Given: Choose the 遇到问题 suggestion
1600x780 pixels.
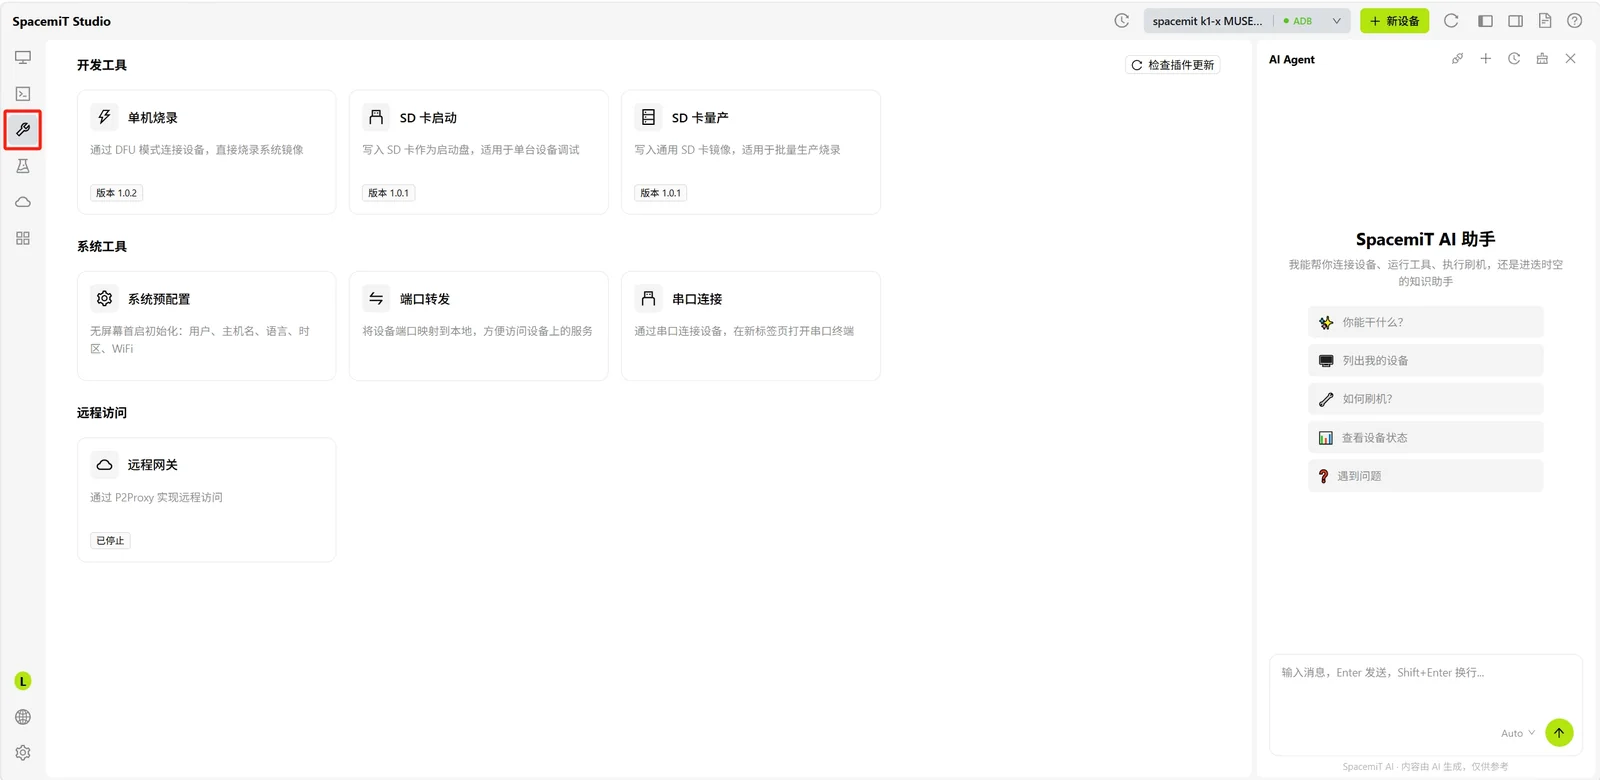Looking at the screenshot, I should coord(1425,476).
